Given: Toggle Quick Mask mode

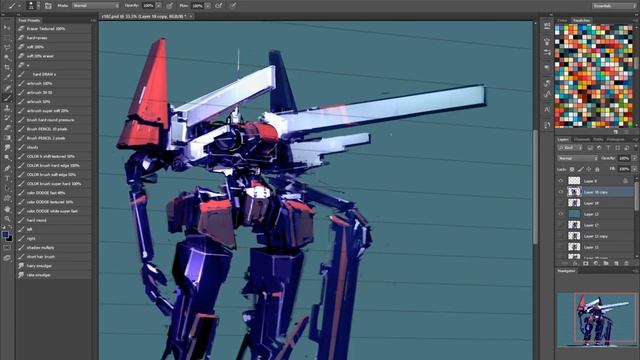Looking at the screenshot, I should pyautogui.click(x=7, y=248).
